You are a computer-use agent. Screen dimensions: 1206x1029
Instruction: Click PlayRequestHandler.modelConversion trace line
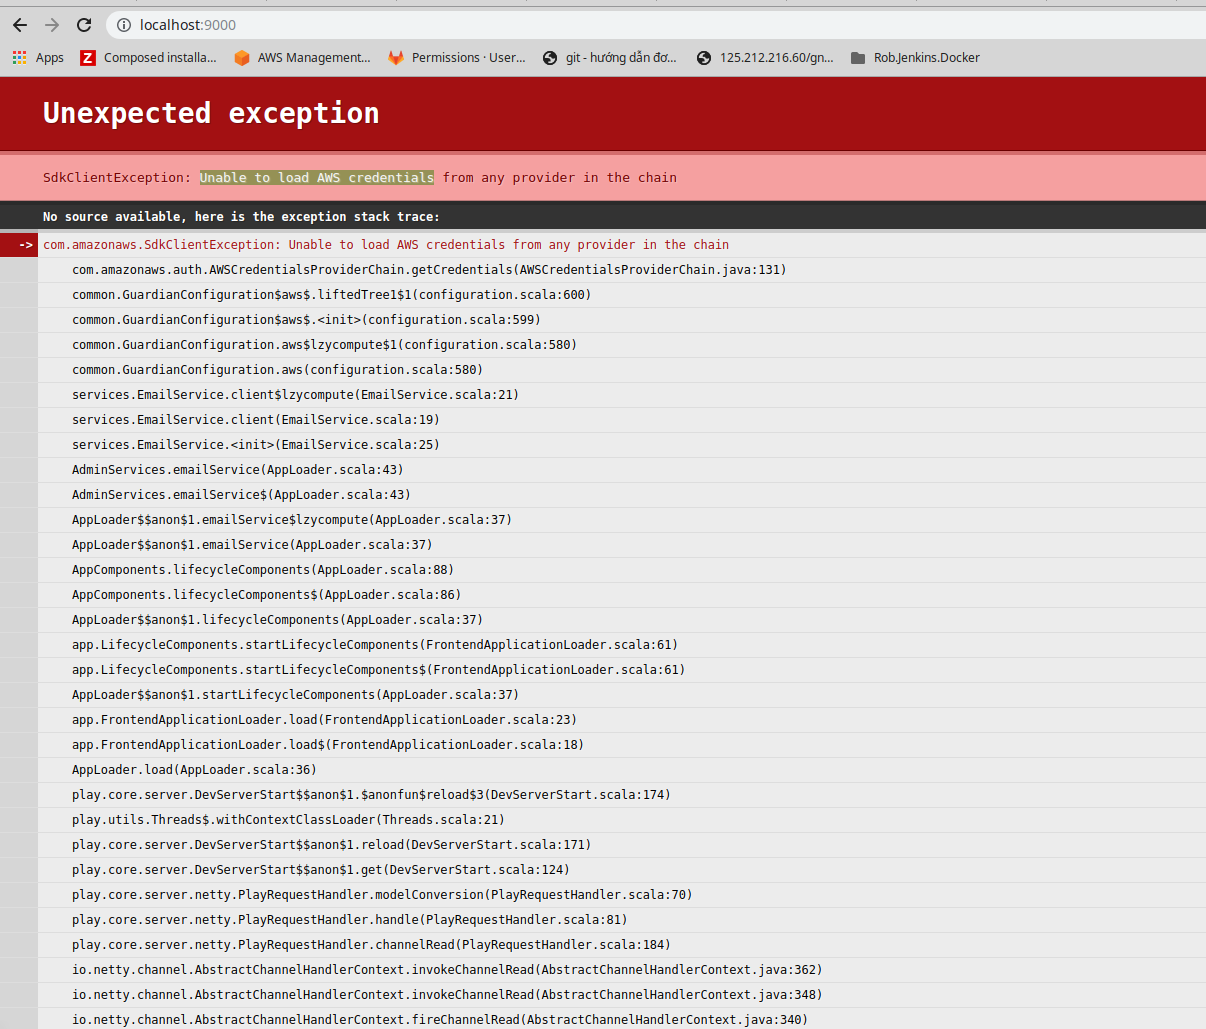[382, 895]
